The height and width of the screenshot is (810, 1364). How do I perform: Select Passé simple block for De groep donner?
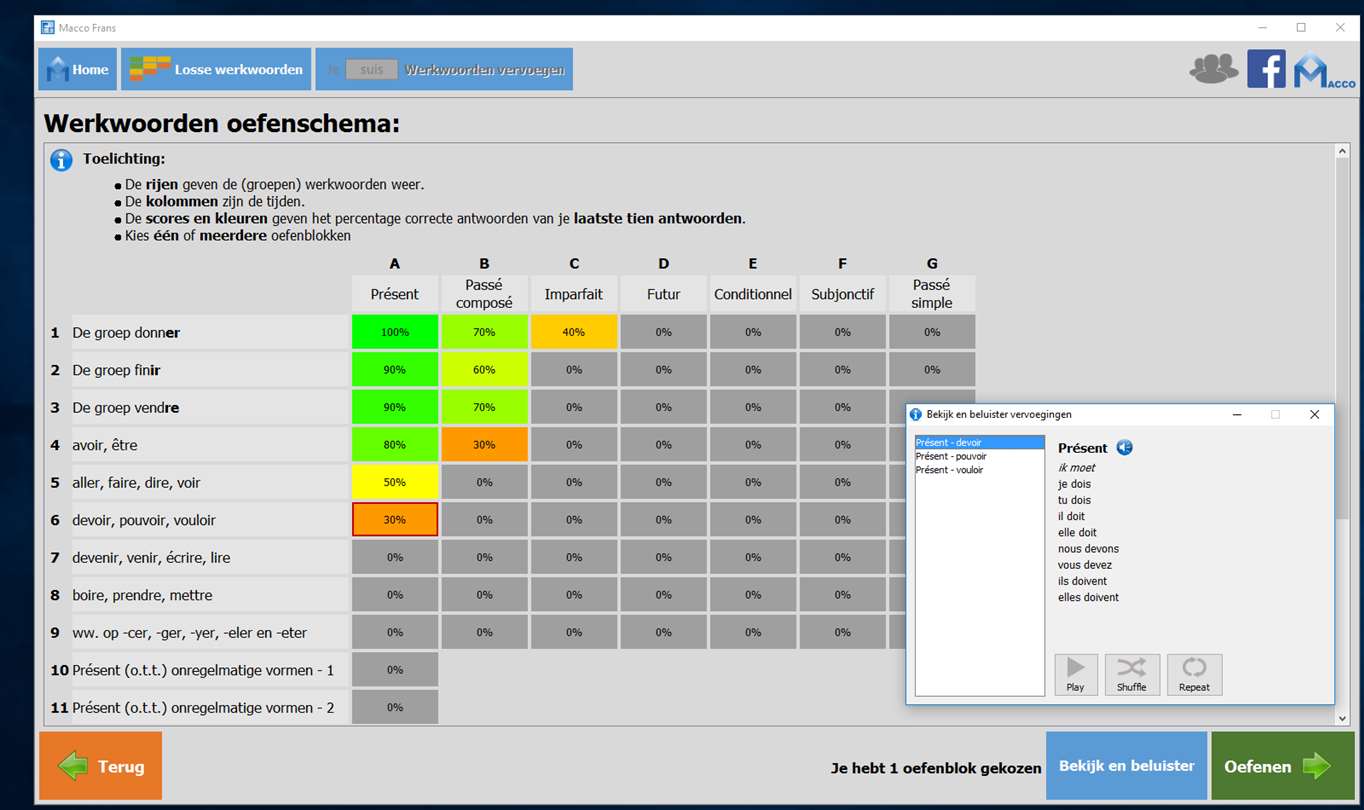[932, 332]
